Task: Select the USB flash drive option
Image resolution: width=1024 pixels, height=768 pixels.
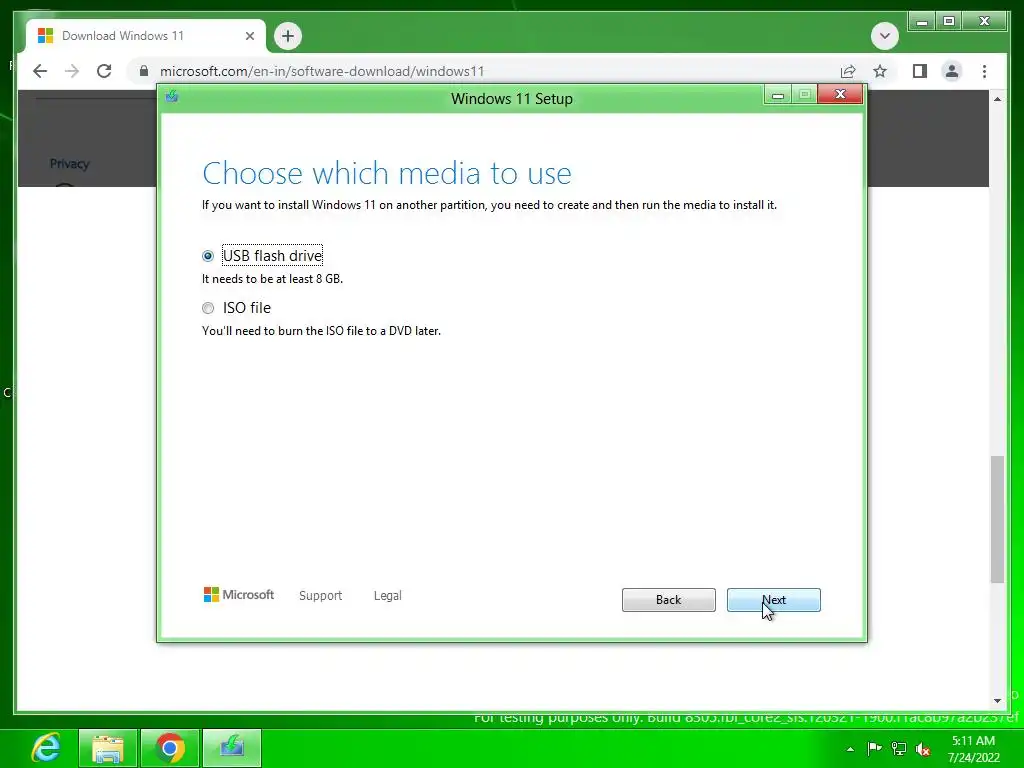Action: (208, 256)
